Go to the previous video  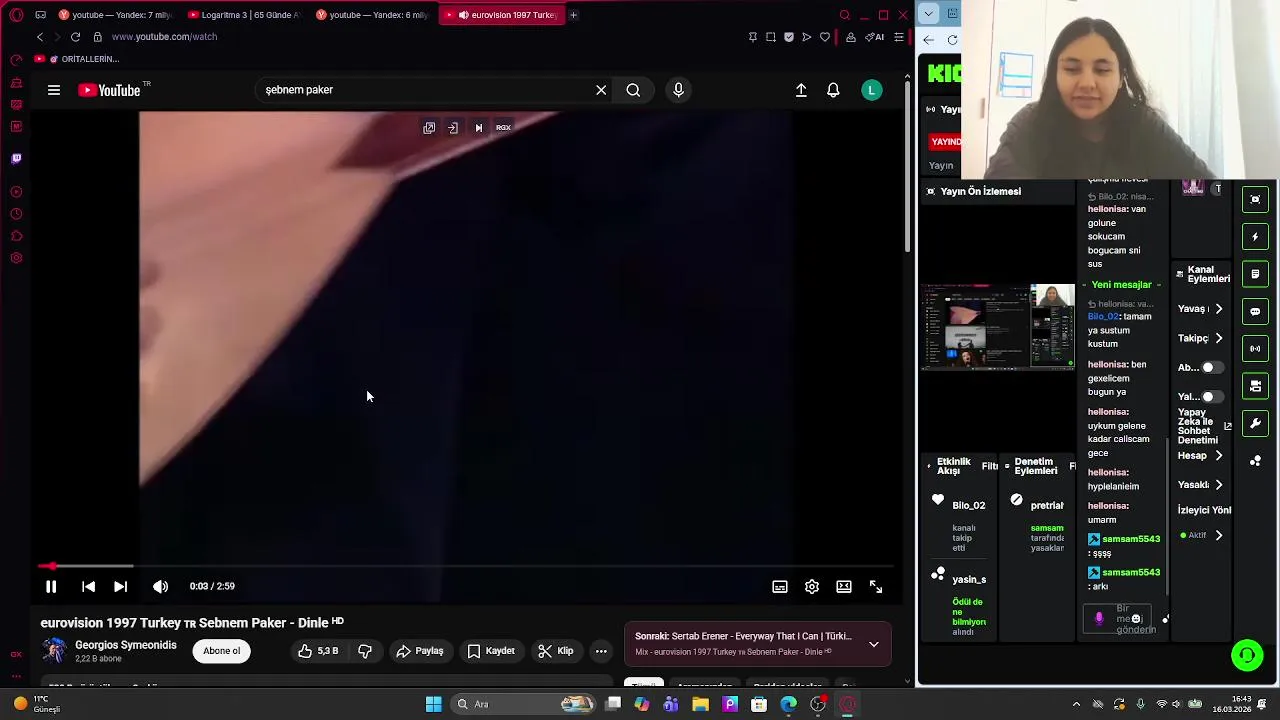[x=88, y=587]
